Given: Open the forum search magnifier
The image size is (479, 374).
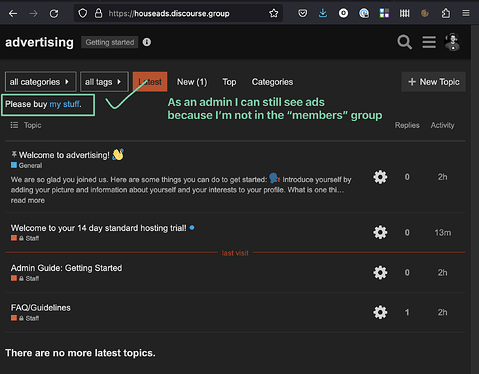Looking at the screenshot, I should tap(404, 42).
